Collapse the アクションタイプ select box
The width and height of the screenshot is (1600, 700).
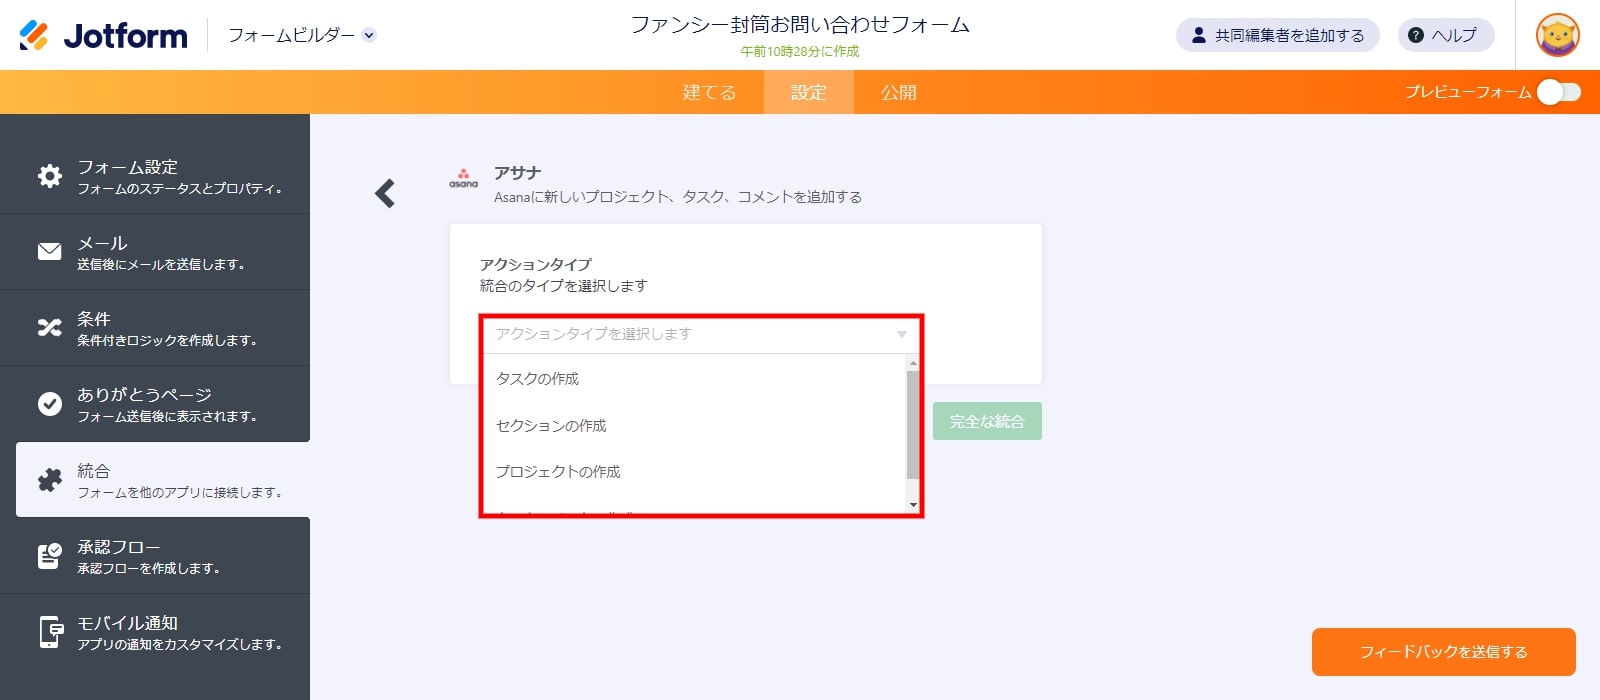pos(700,334)
